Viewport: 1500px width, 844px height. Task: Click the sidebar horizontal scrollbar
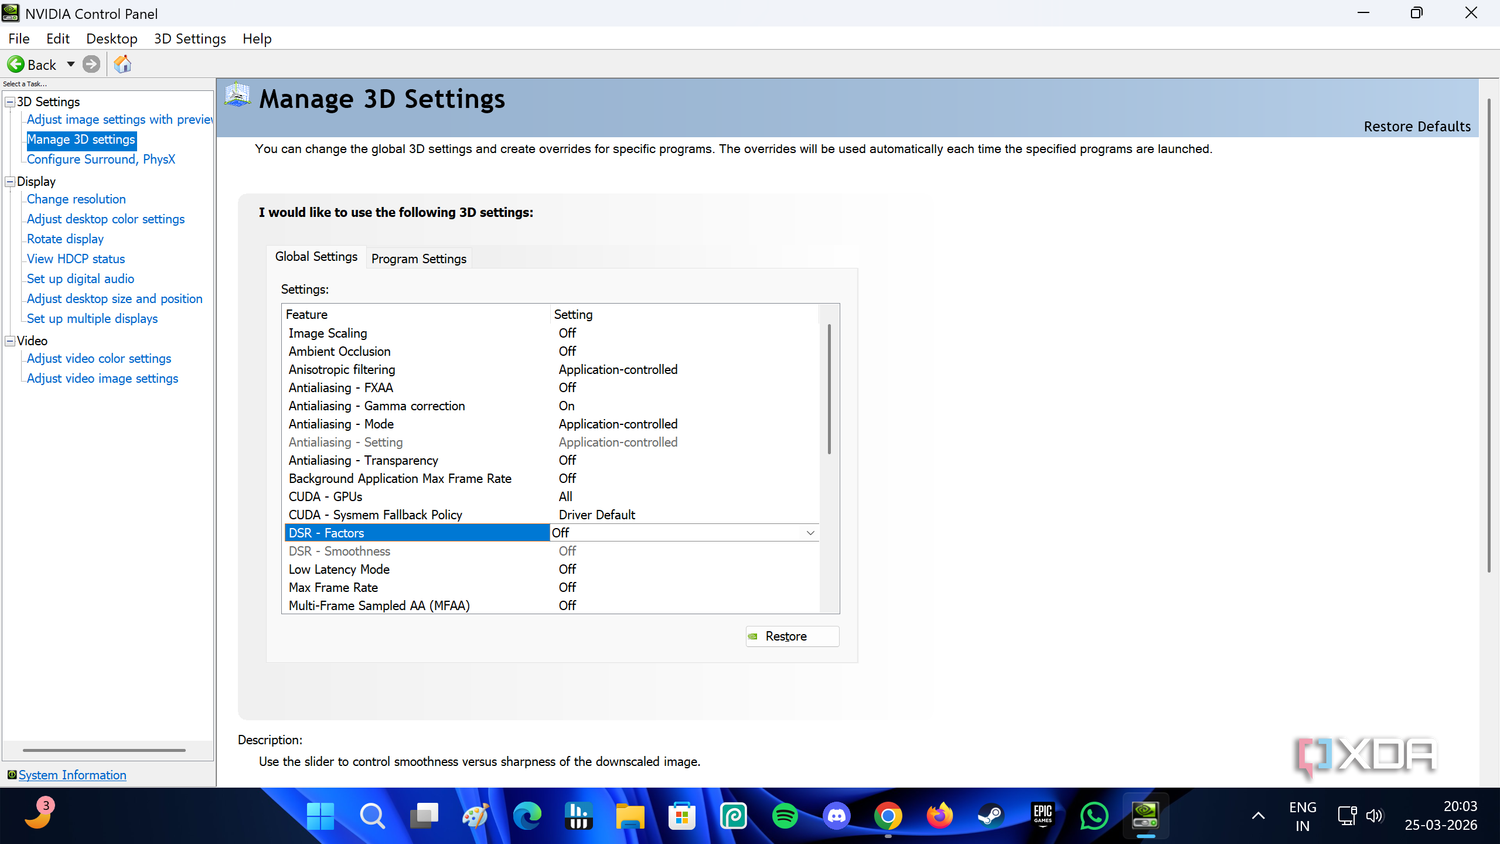(104, 750)
